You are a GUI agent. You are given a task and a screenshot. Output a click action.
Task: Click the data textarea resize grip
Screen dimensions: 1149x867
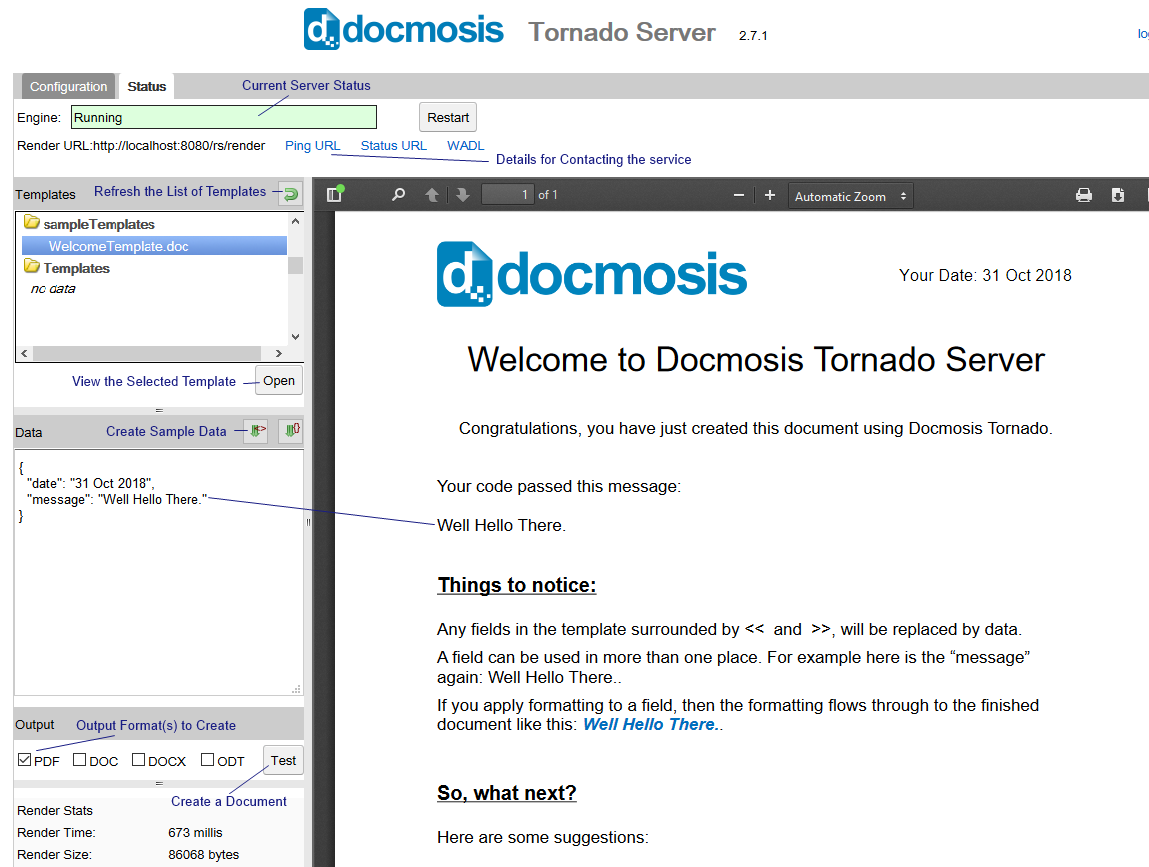296,689
